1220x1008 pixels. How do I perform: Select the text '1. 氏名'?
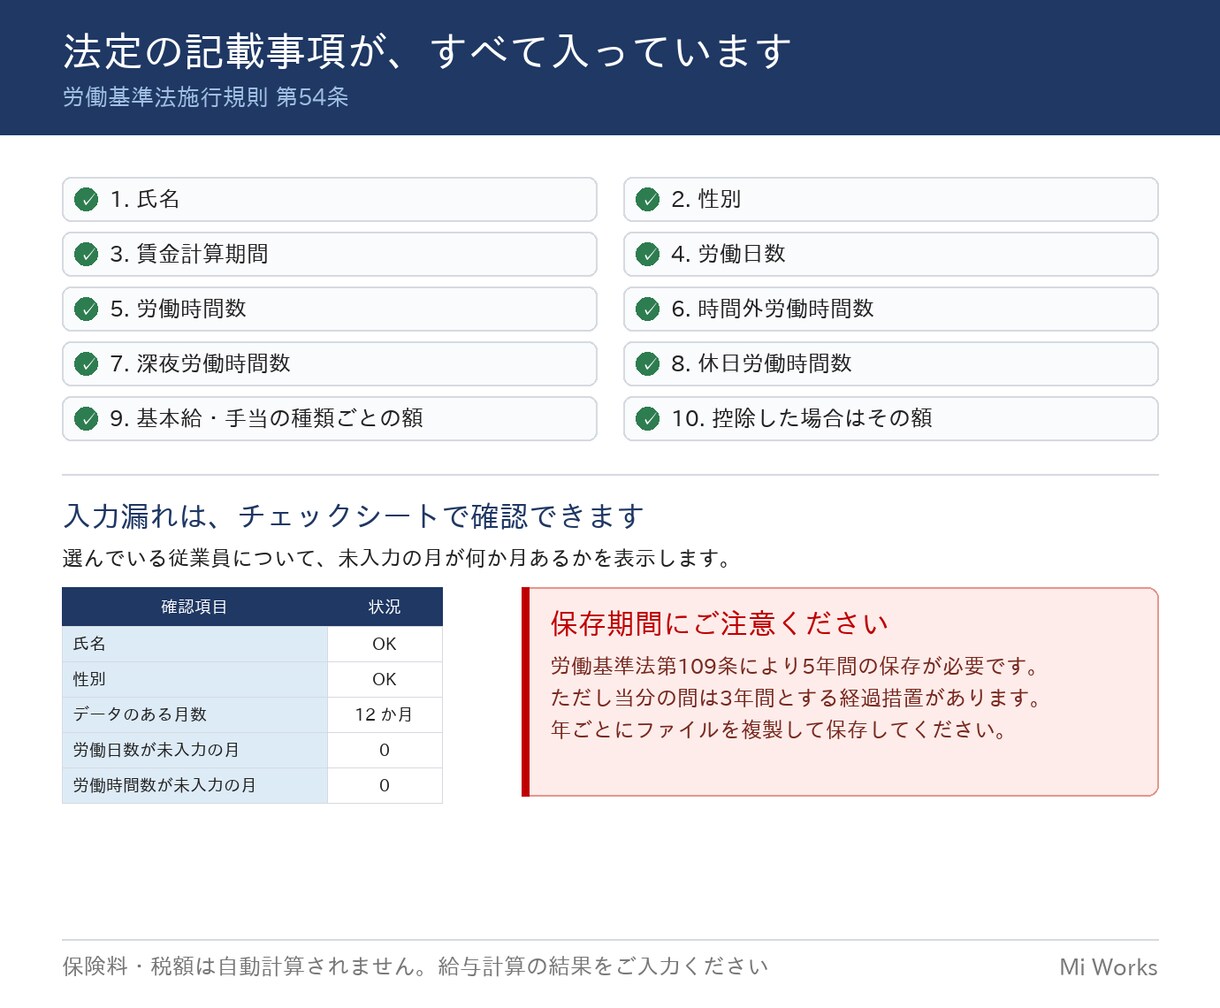(x=145, y=199)
